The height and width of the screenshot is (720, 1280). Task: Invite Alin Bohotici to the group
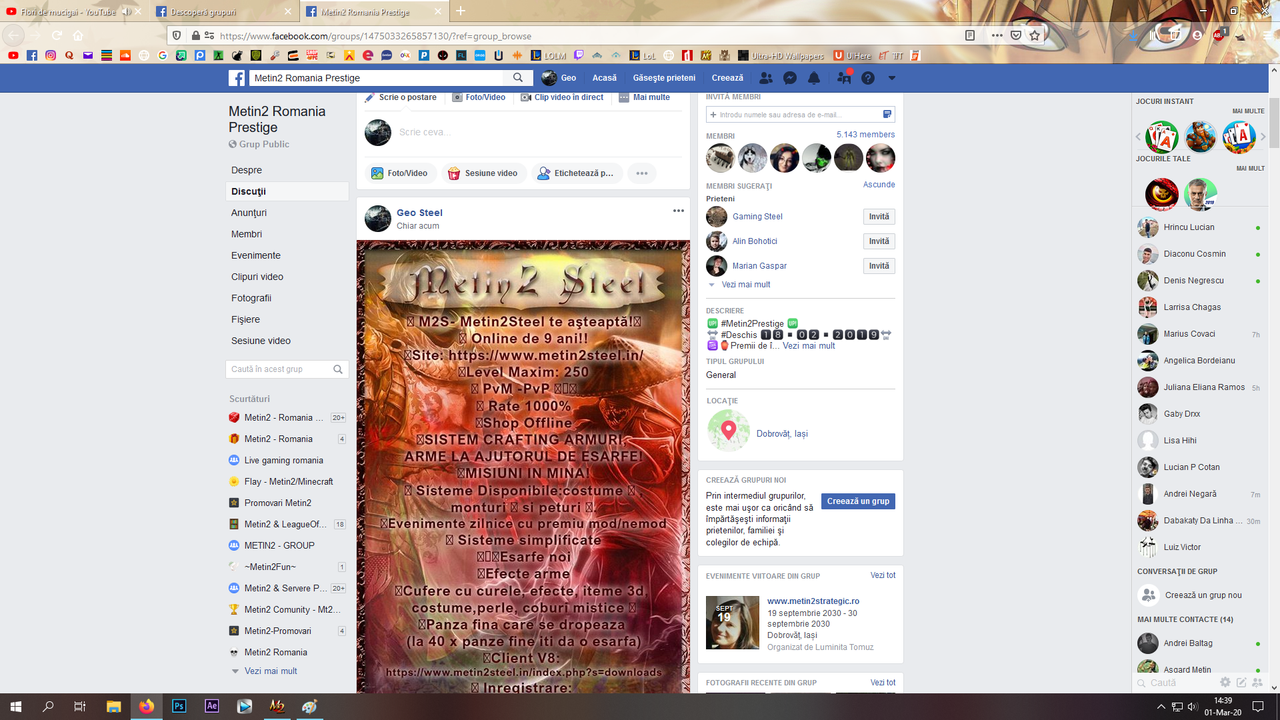tap(879, 241)
